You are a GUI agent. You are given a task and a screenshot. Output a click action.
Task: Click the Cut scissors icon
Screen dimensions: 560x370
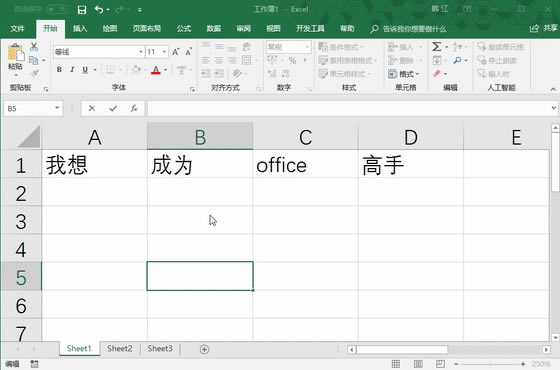[34, 46]
